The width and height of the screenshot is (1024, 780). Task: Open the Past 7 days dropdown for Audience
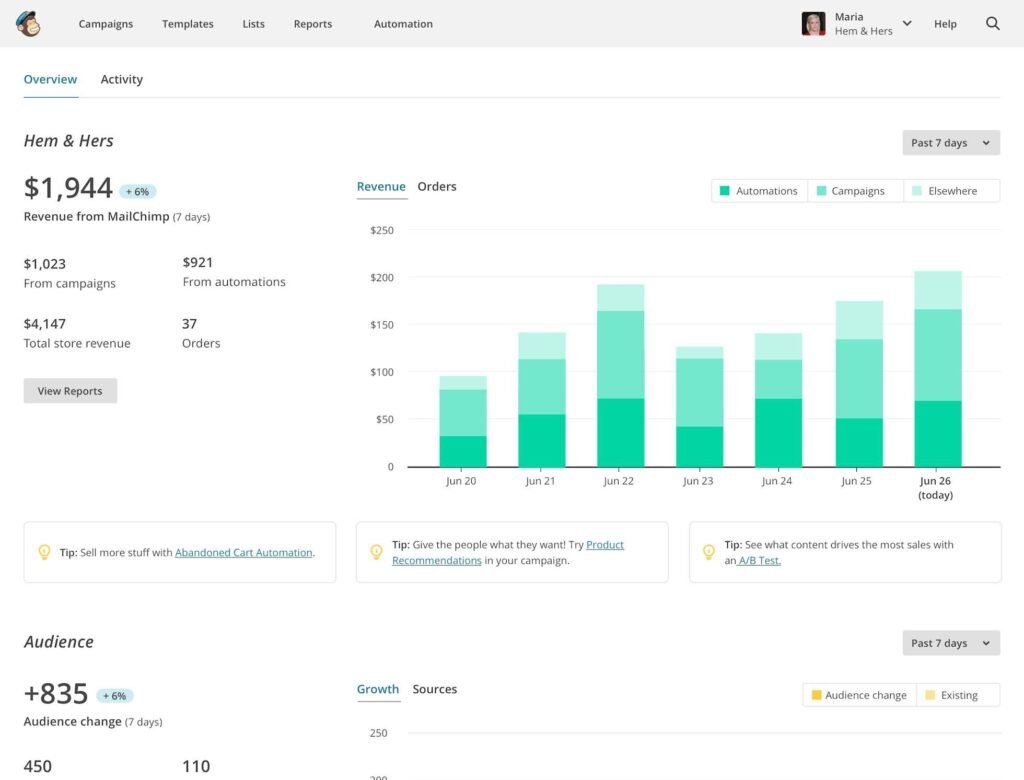click(x=948, y=642)
